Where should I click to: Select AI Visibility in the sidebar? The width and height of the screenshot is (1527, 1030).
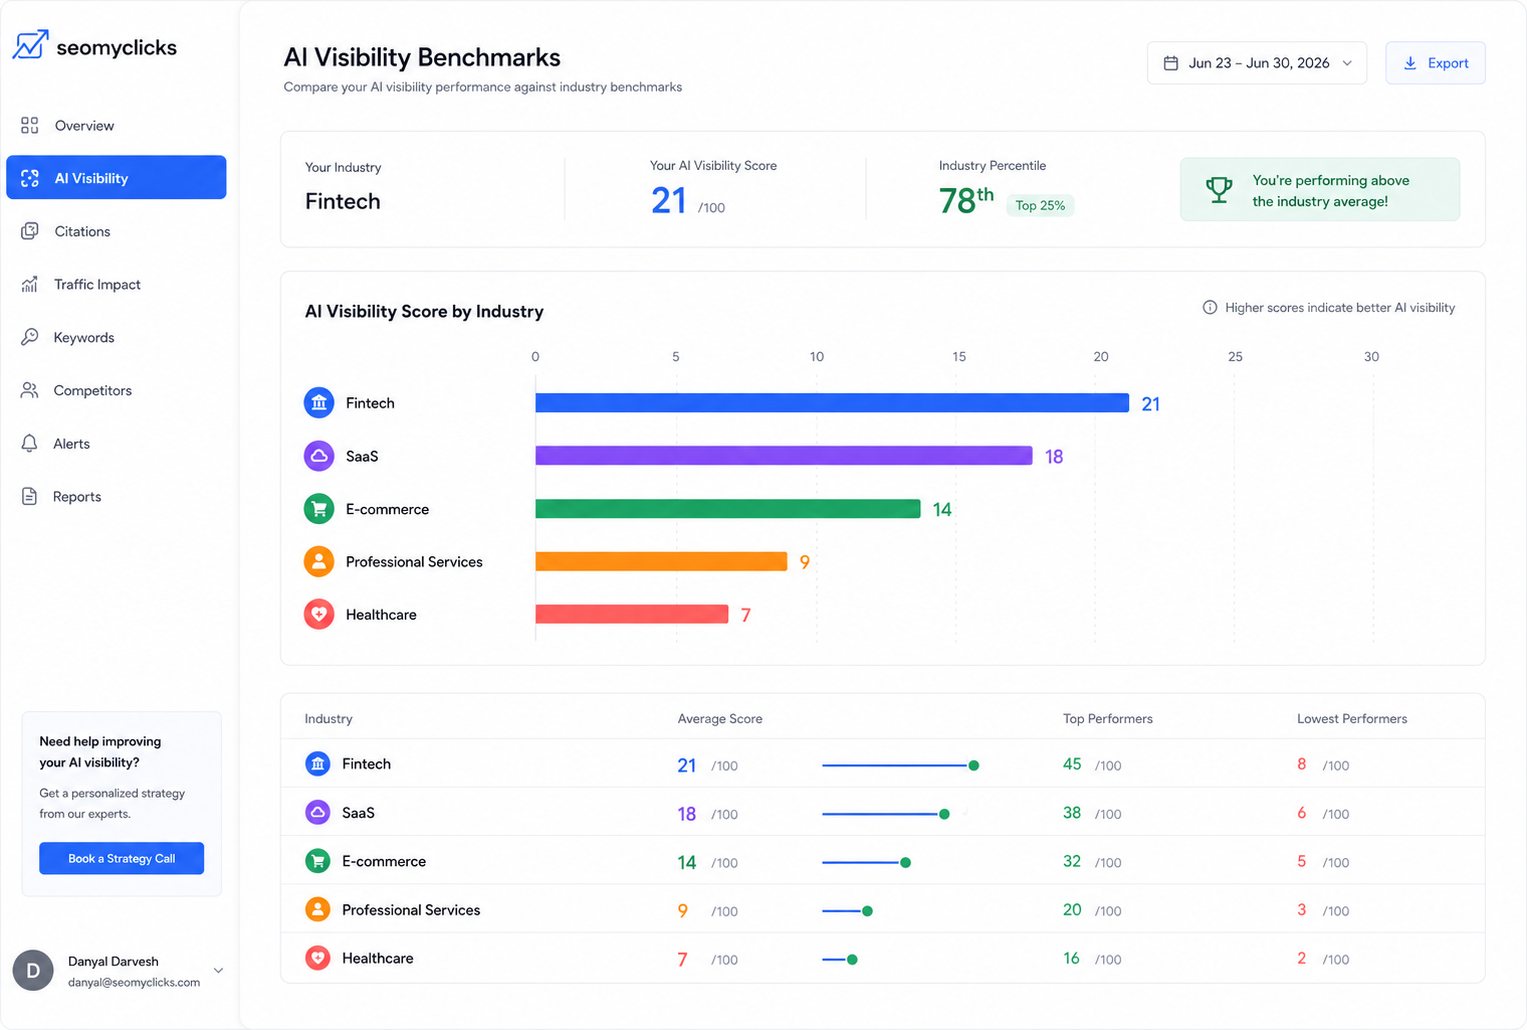click(x=116, y=177)
